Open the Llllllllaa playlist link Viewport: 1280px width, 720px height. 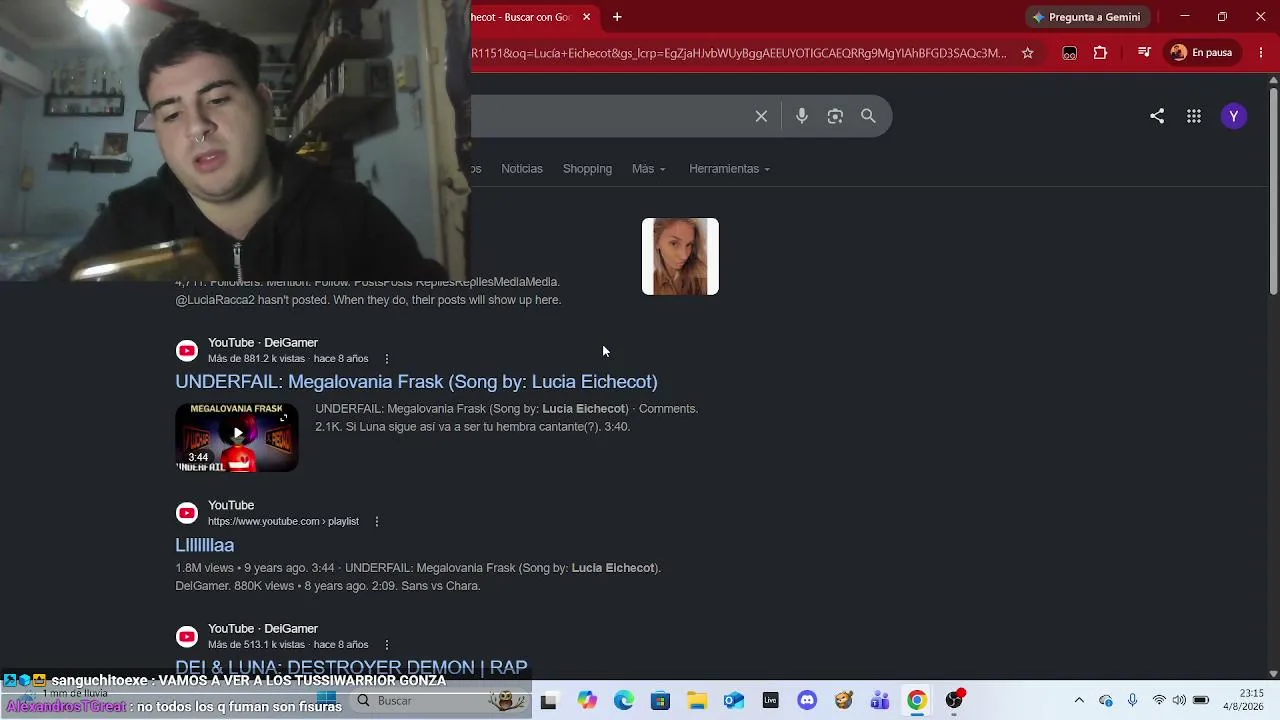click(x=205, y=545)
